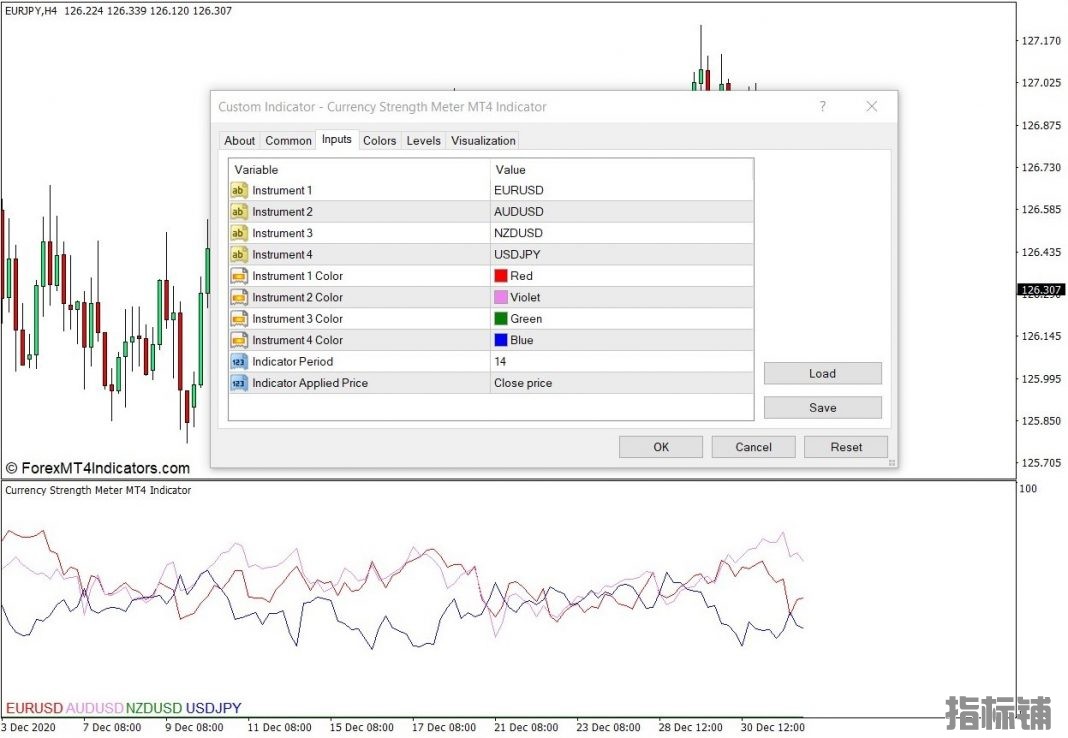Select the Instrument 1 Color row icon
Image resolution: width=1068 pixels, height=738 pixels.
tap(239, 276)
